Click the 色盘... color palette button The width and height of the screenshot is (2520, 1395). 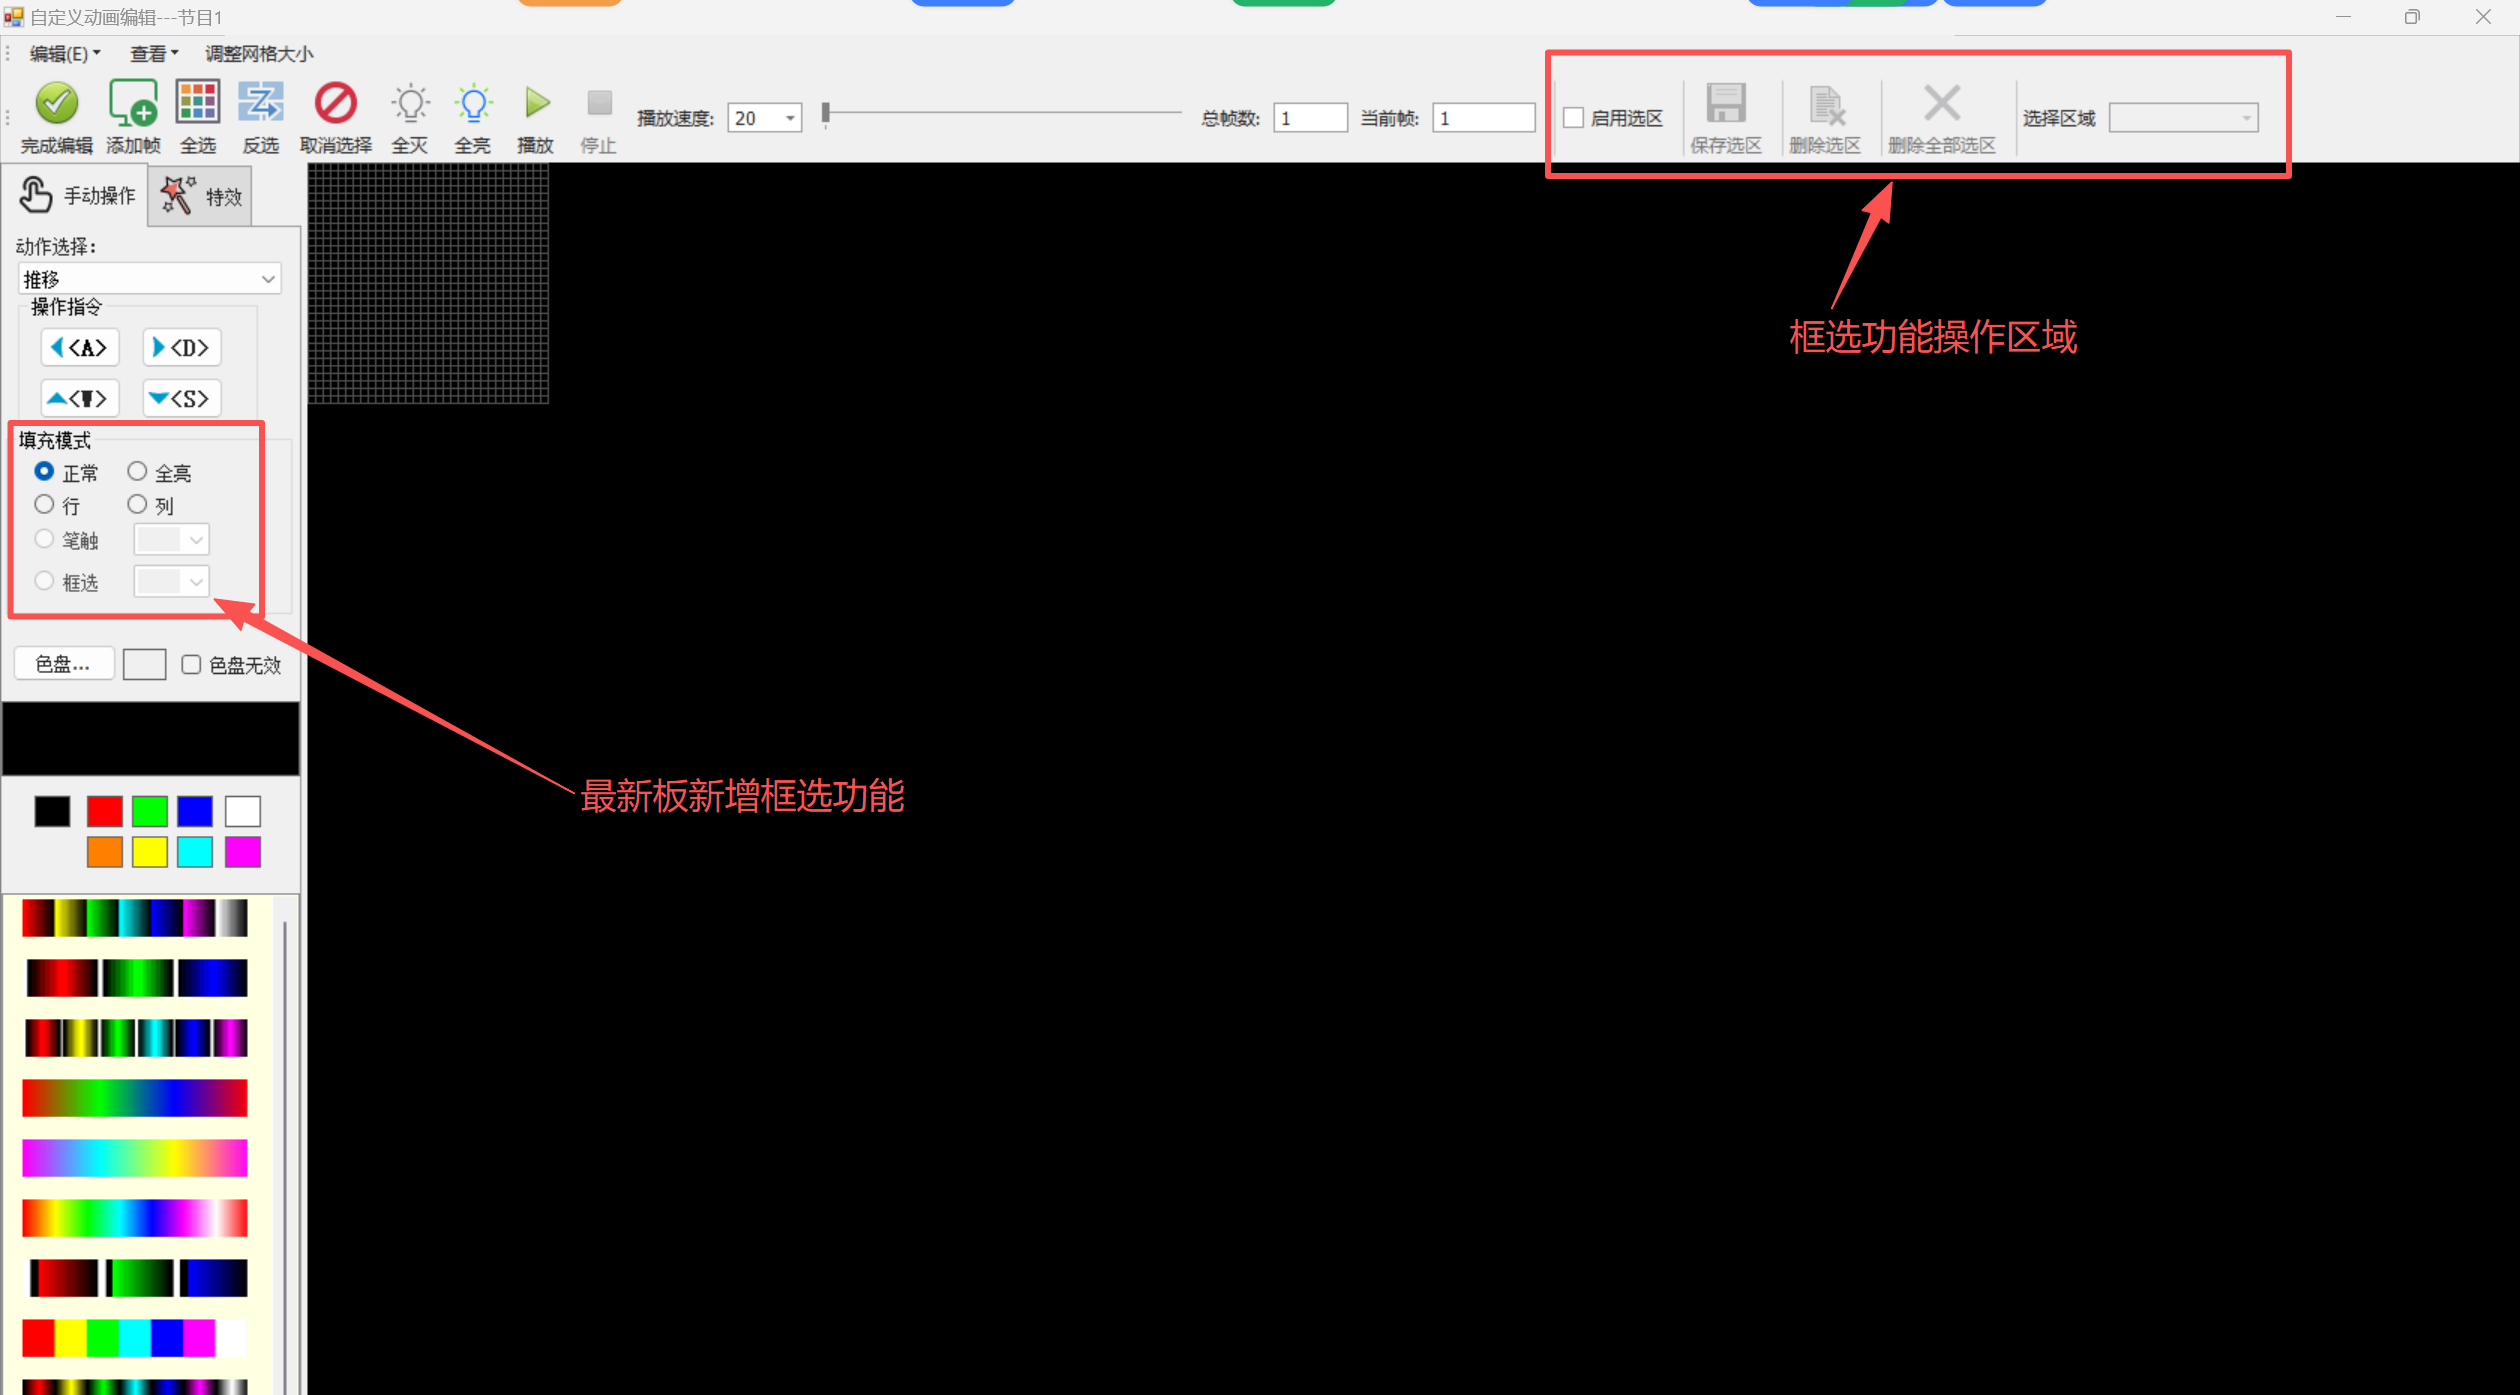(63, 663)
